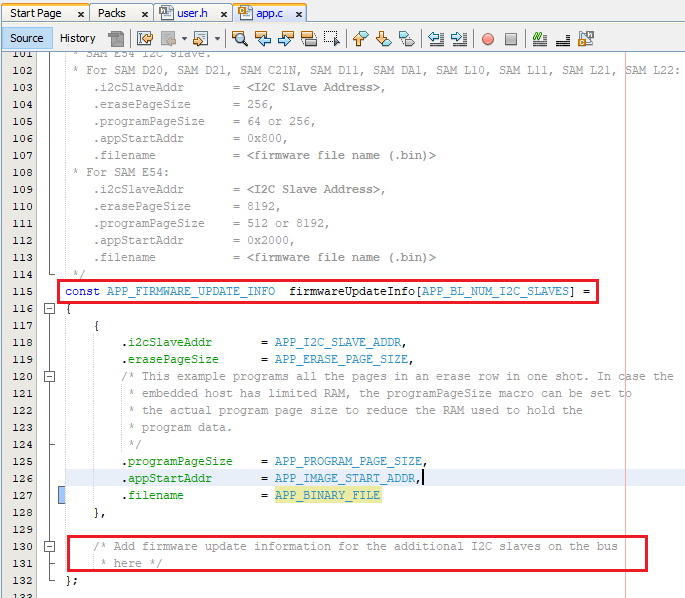Click highlighted APP_BINARY_FILE macro
Image resolution: width=685 pixels, height=598 pixels.
point(328,495)
